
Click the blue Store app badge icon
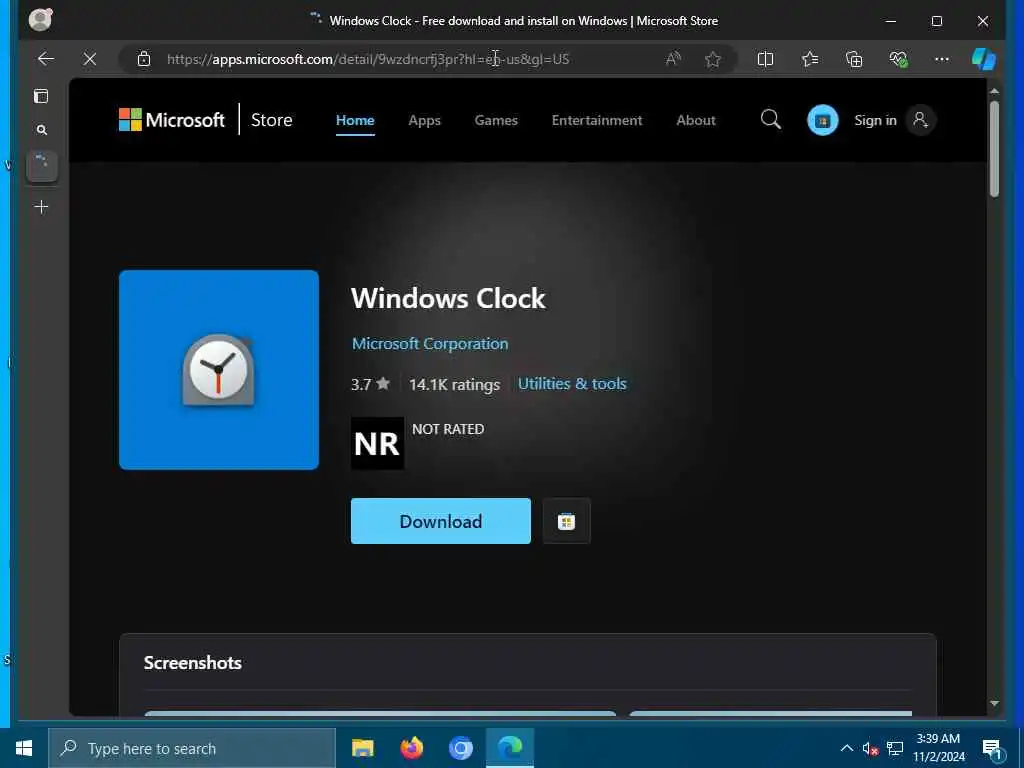point(823,120)
